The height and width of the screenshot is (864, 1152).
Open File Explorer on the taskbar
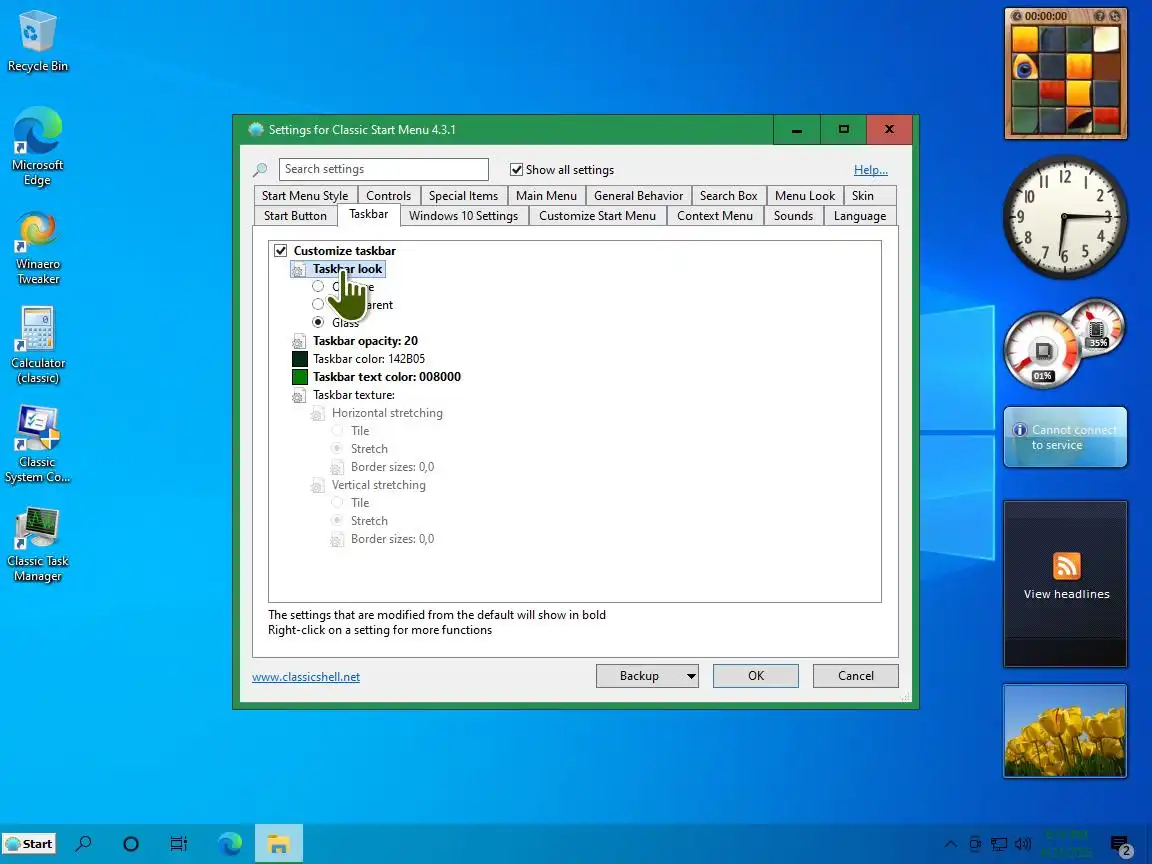click(278, 843)
